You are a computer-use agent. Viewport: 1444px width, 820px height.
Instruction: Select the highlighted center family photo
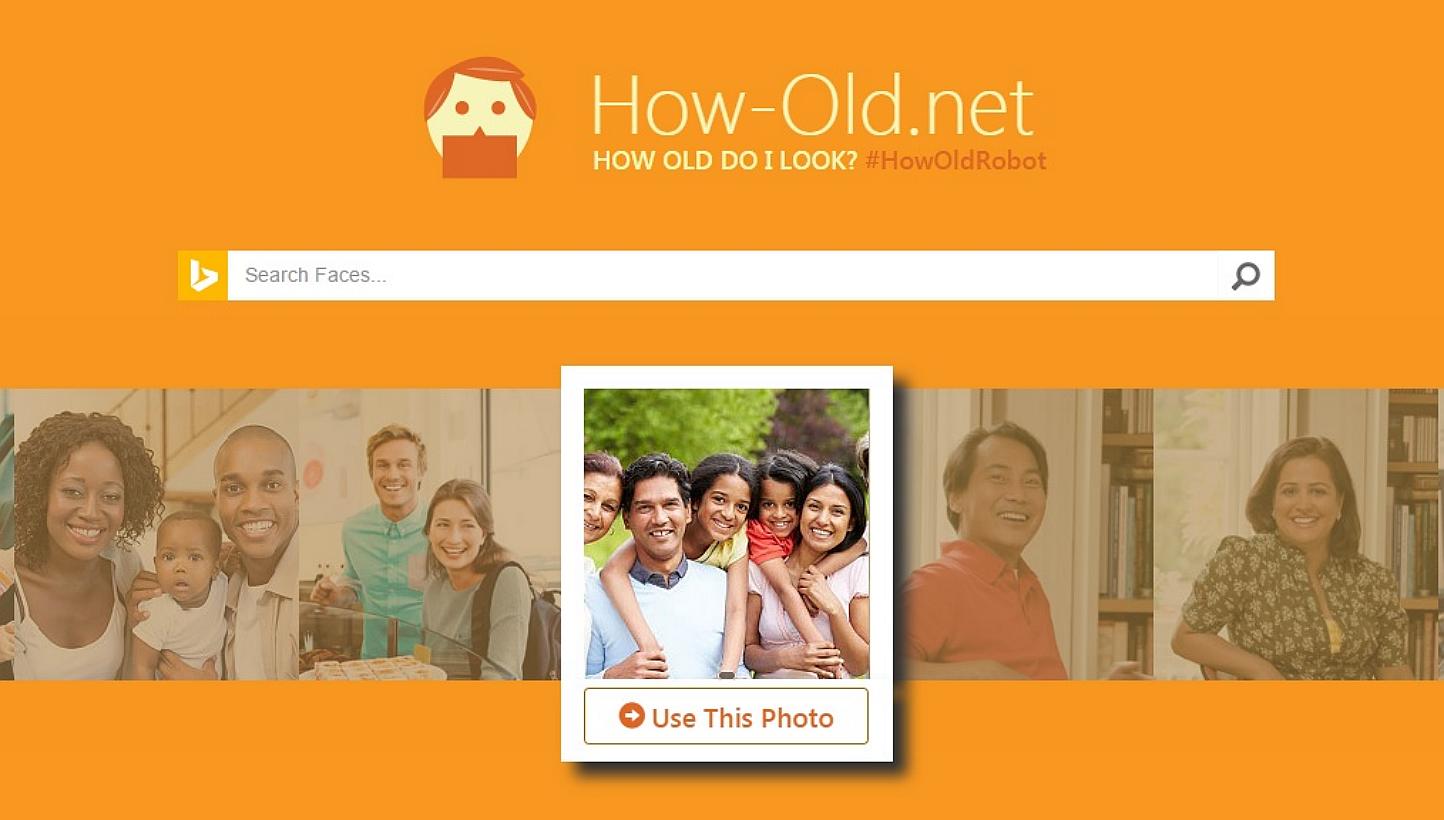[726, 533]
